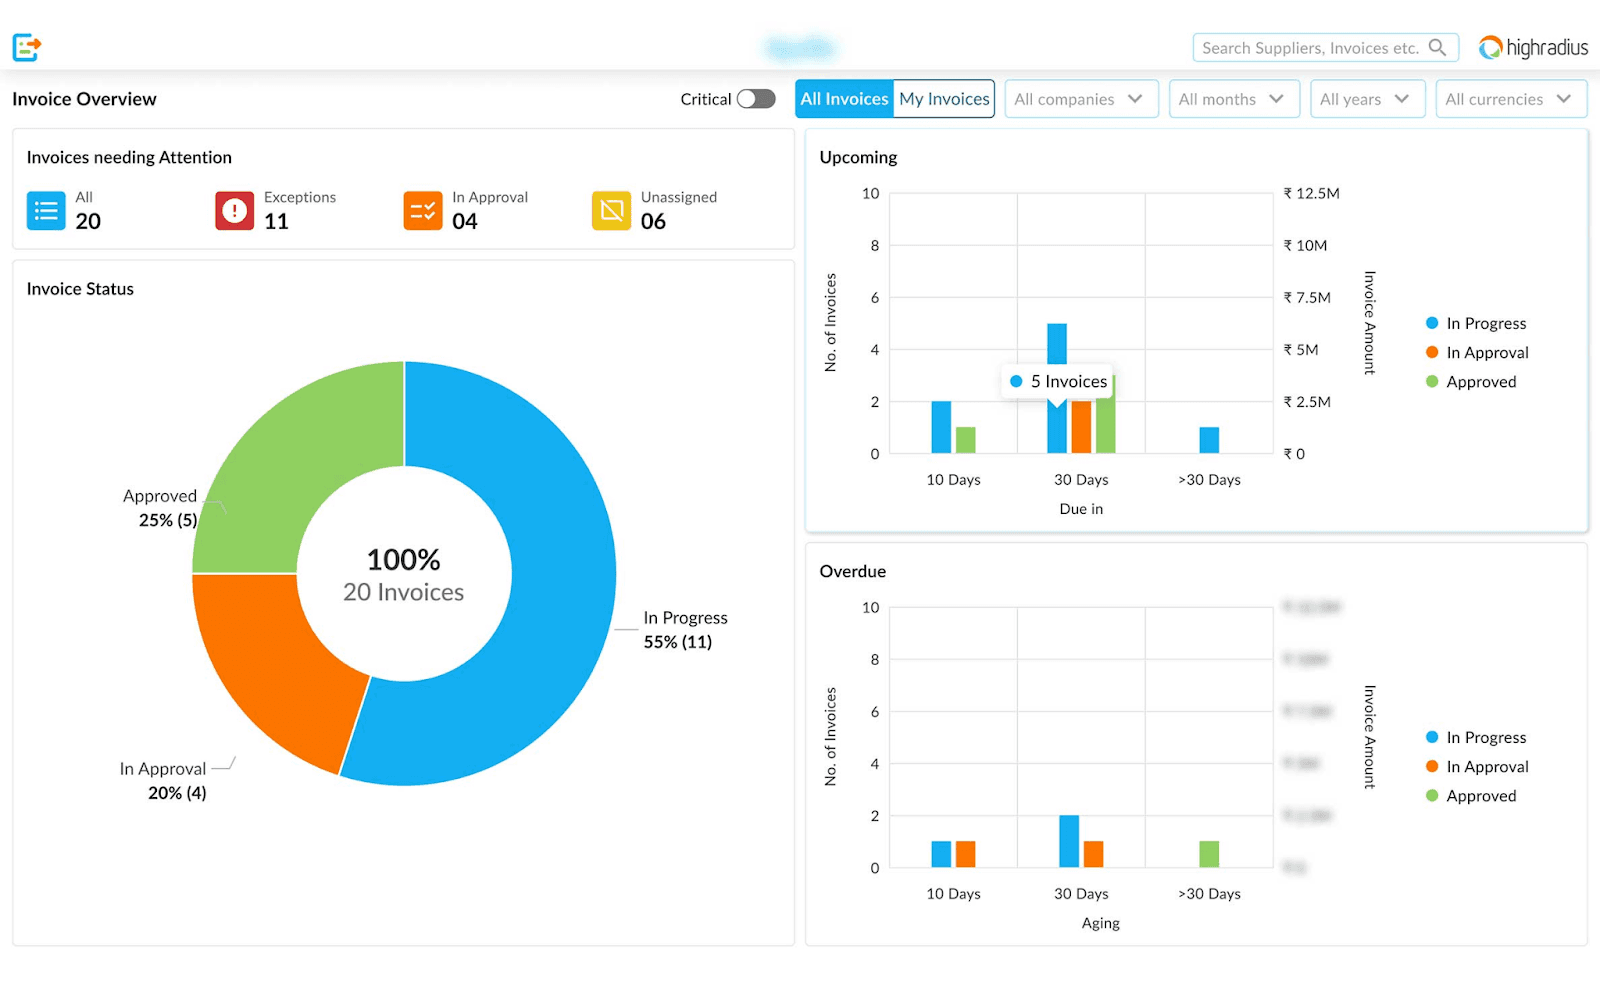Expand the All months dropdown
Viewport: 1600px width, 986px height.
tap(1234, 99)
